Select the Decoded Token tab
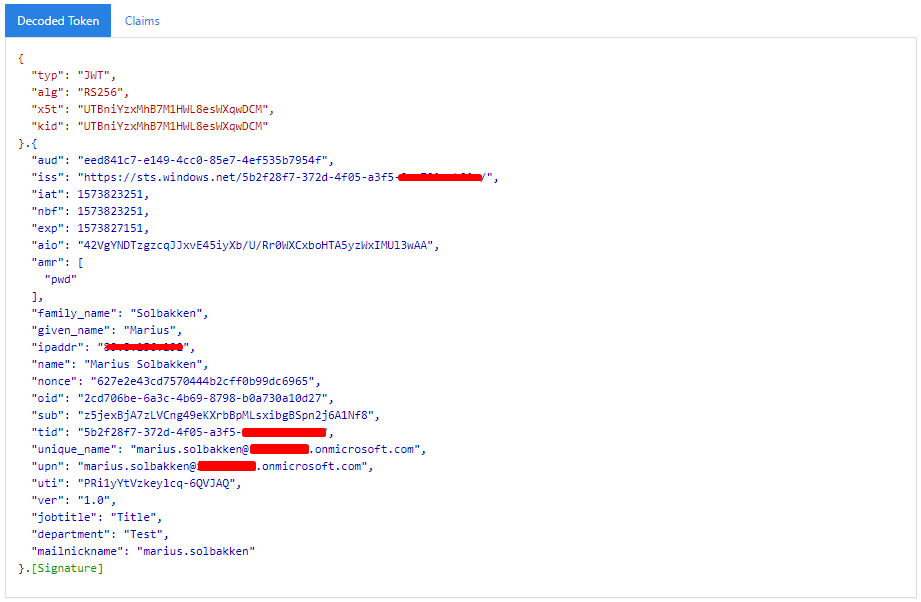The height and width of the screenshot is (602, 921). click(x=58, y=21)
